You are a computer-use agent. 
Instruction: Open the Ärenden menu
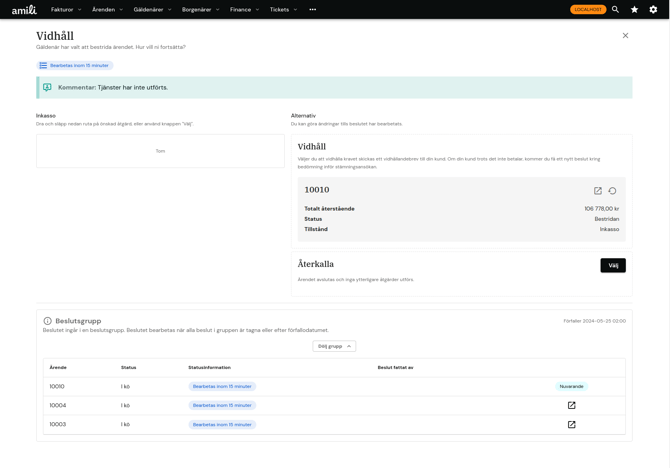(107, 9)
